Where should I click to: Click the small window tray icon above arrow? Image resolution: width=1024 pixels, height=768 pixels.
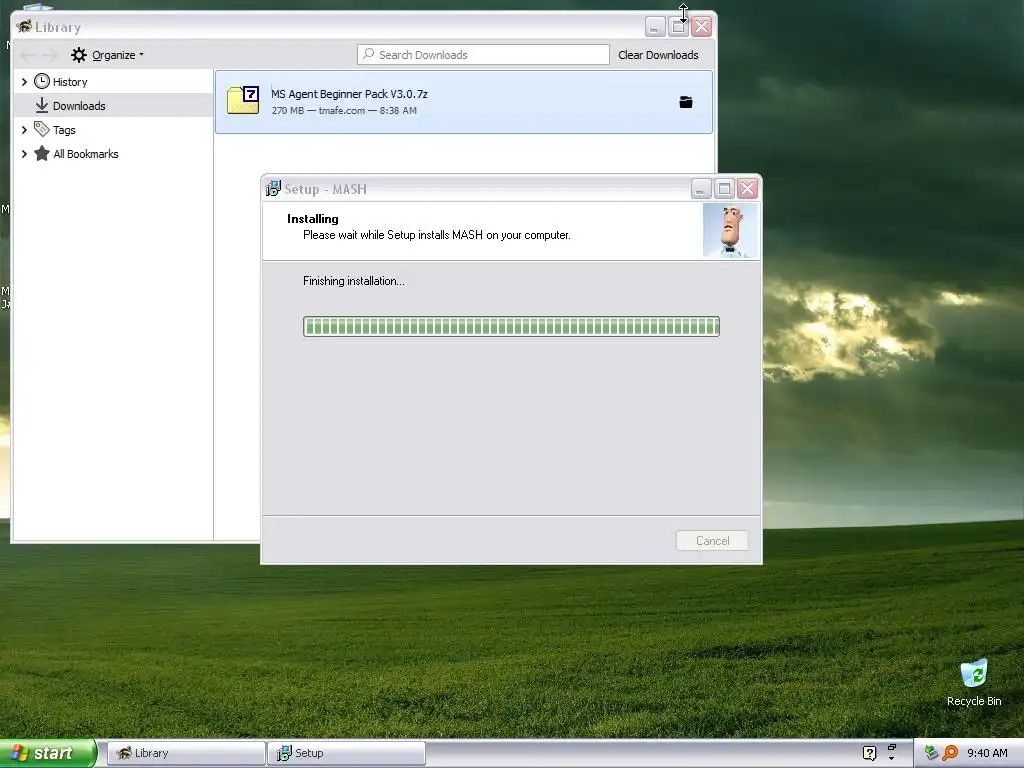click(x=891, y=747)
